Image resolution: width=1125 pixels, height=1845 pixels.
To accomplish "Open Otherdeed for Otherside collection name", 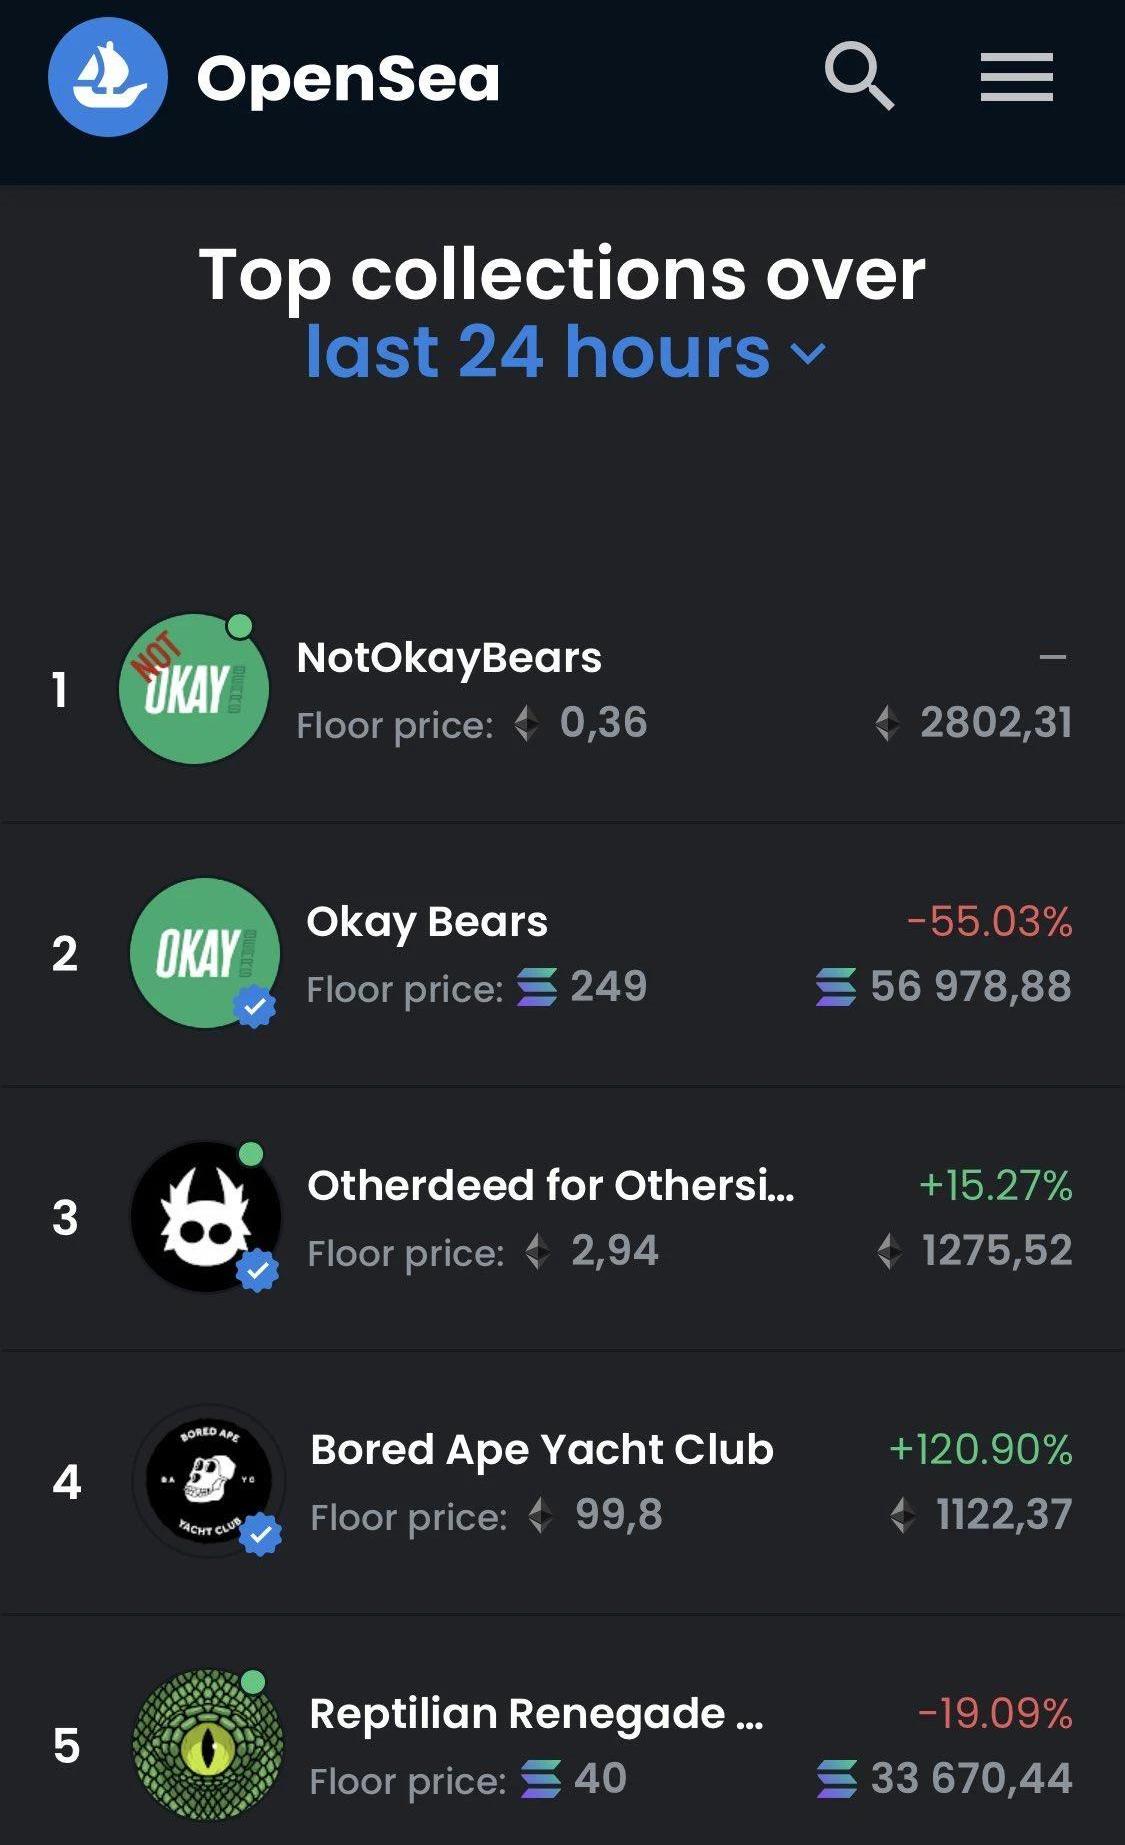I will [x=551, y=1186].
